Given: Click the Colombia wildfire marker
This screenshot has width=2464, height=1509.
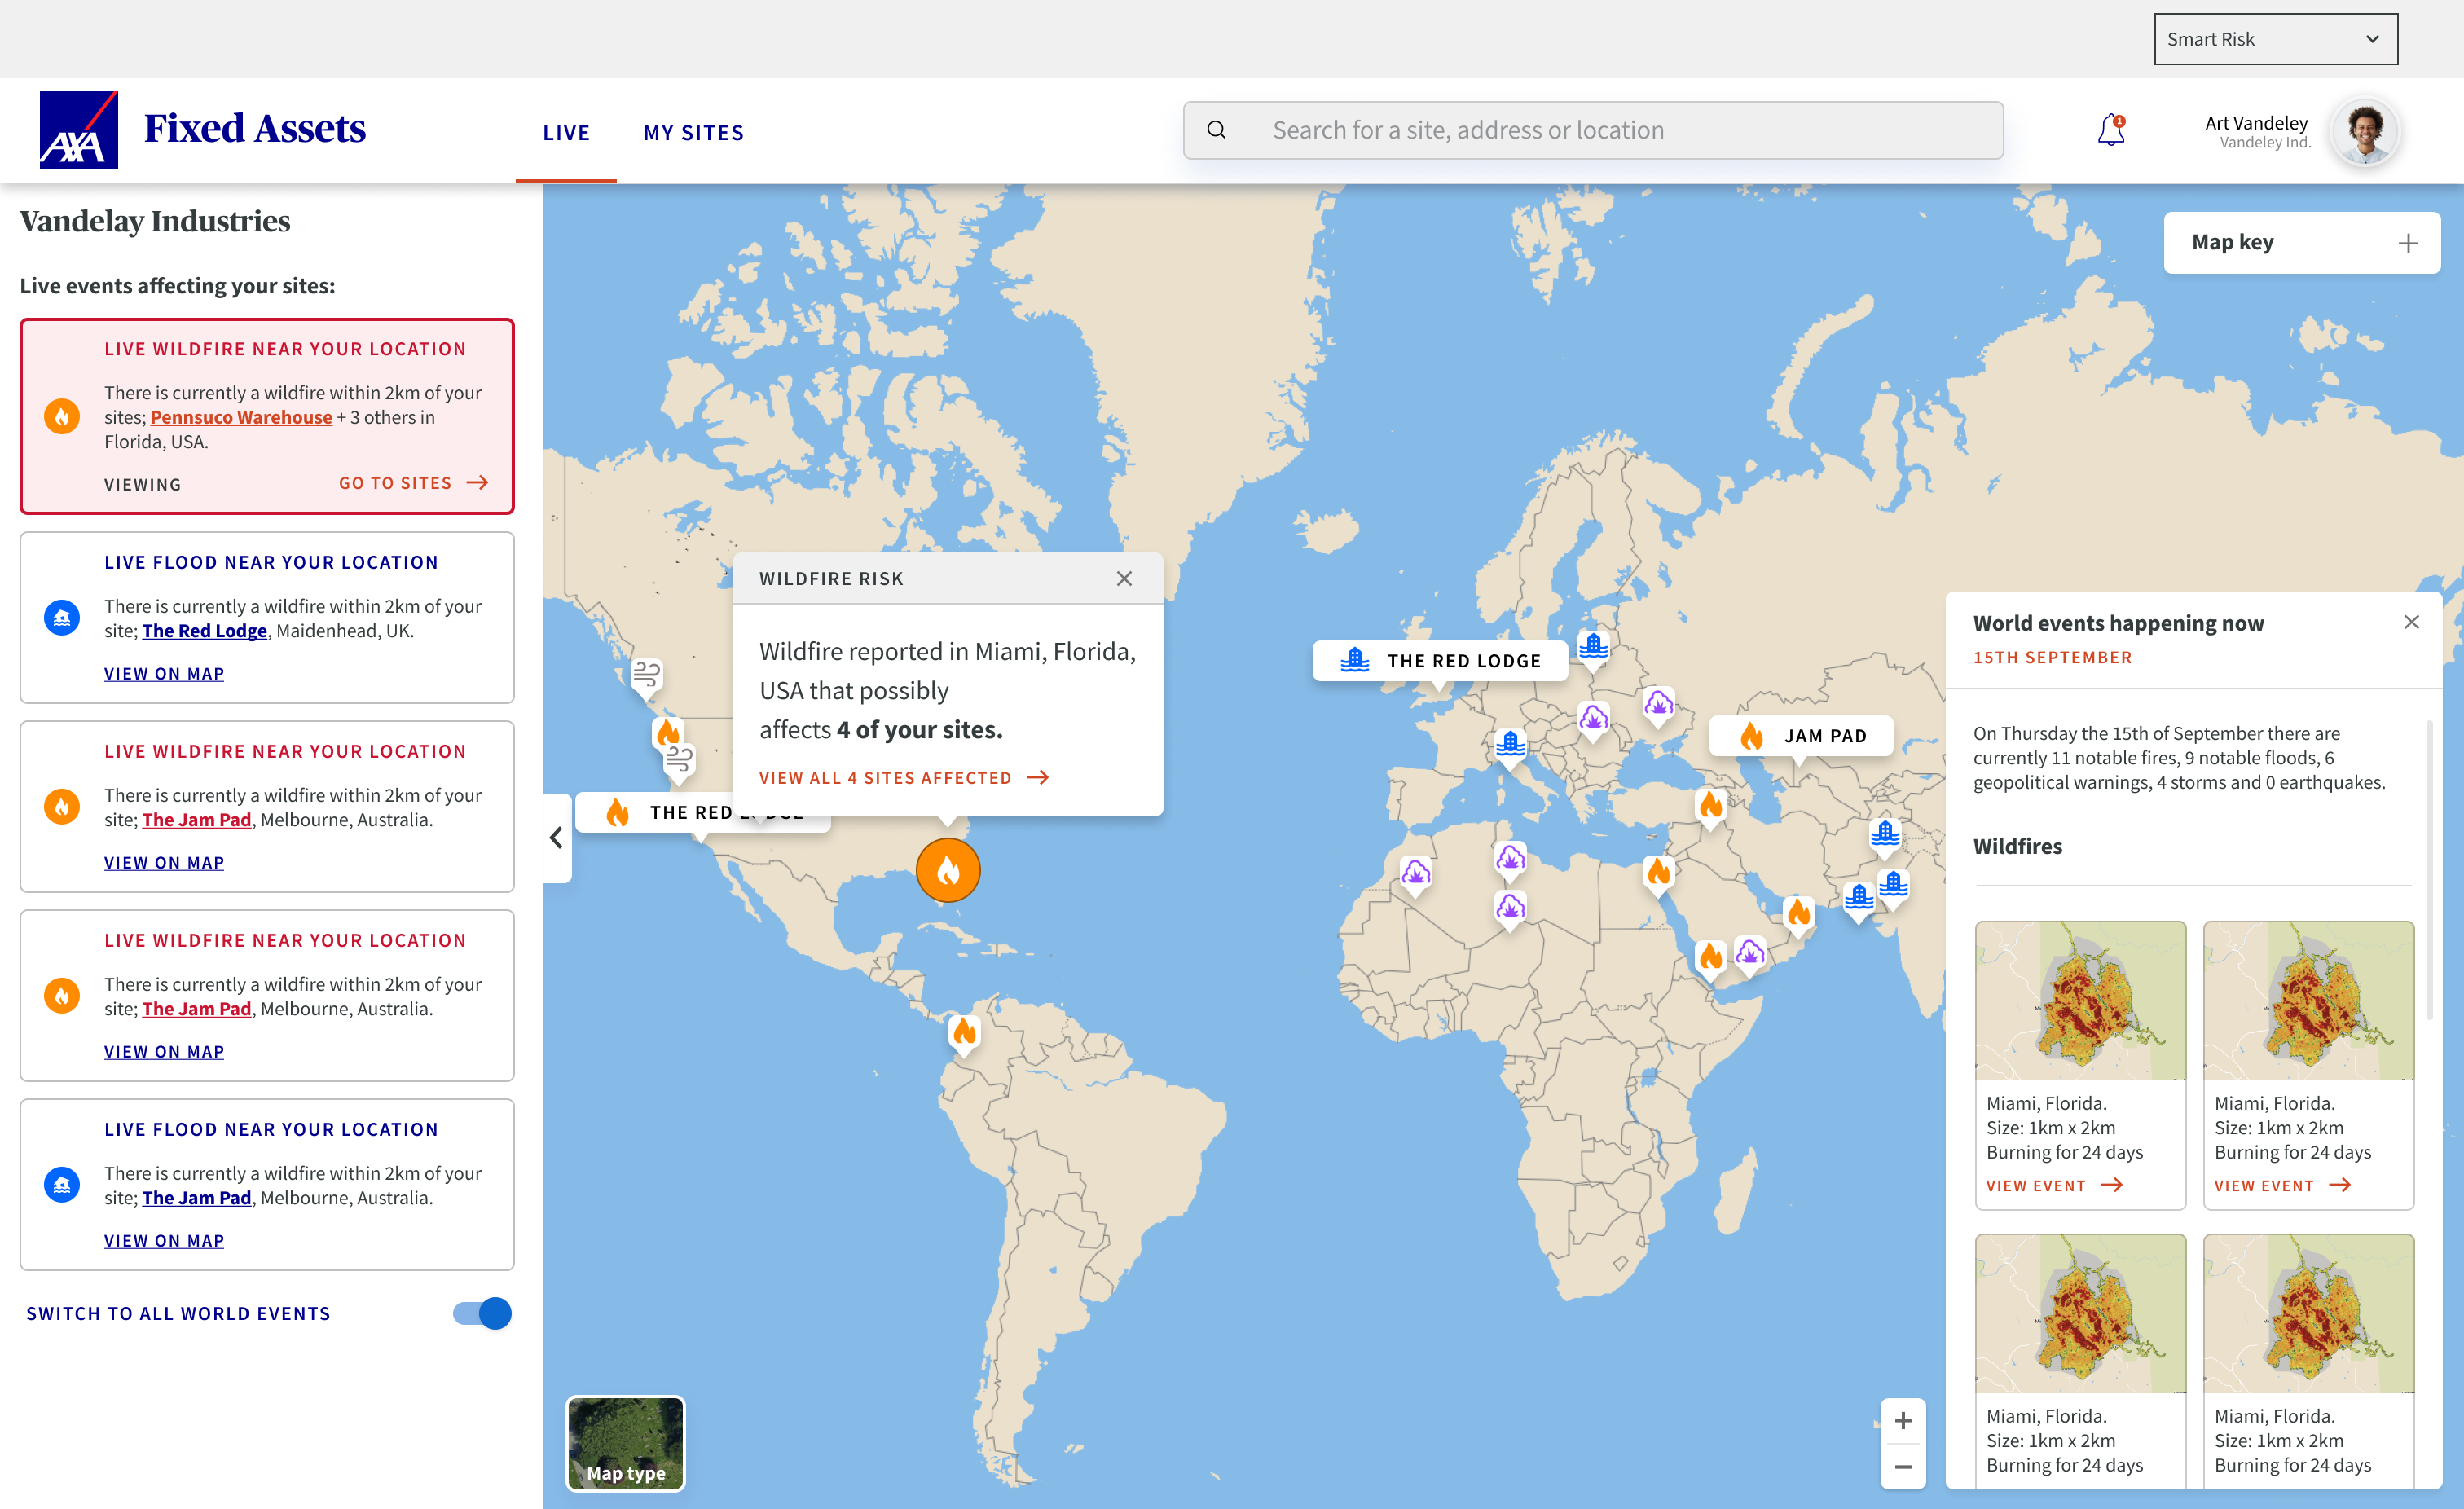Looking at the screenshot, I should click(964, 1032).
